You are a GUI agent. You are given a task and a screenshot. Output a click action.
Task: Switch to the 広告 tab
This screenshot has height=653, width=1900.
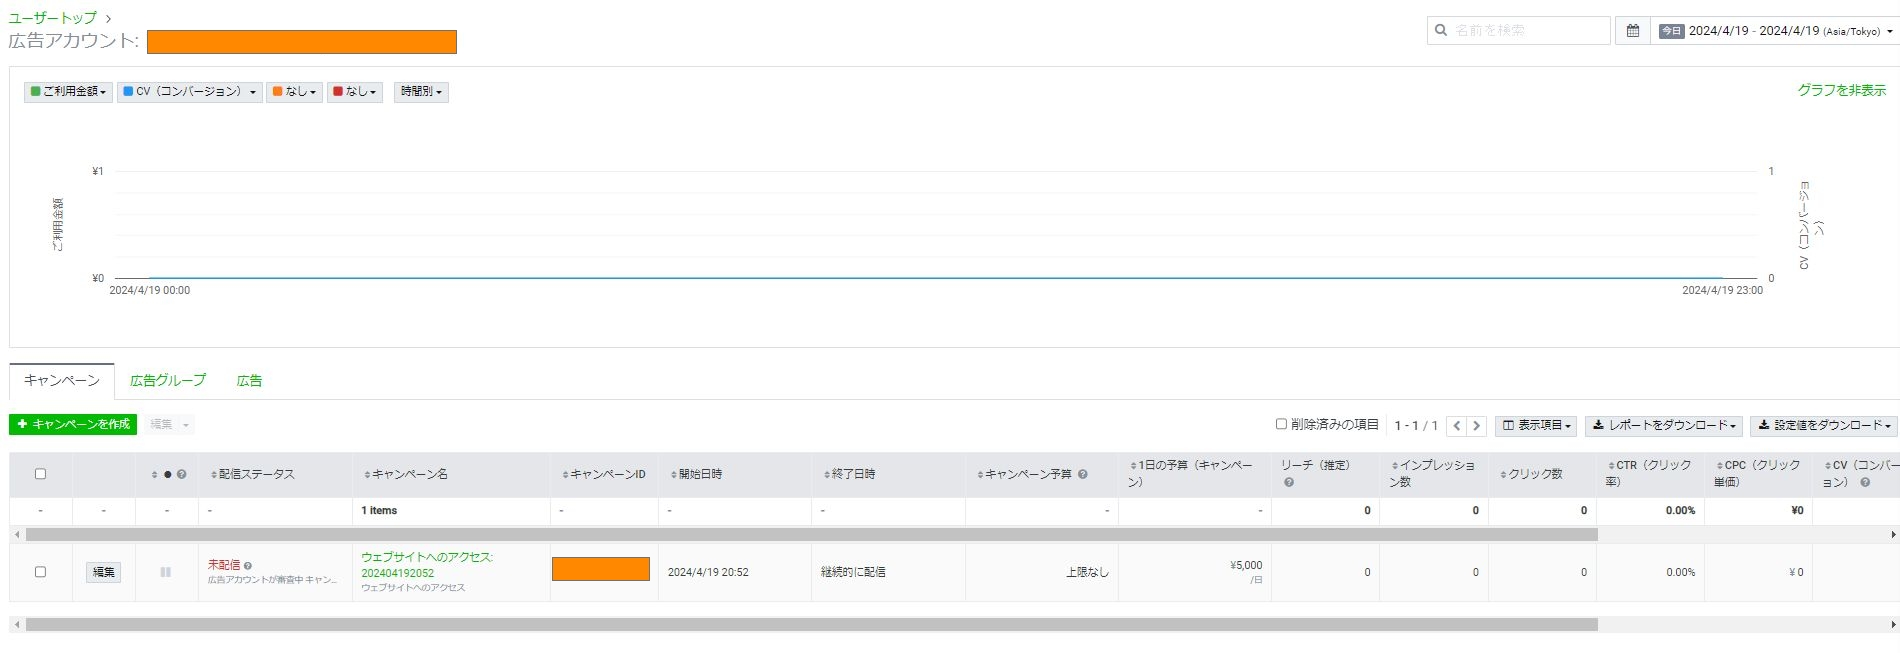point(249,381)
